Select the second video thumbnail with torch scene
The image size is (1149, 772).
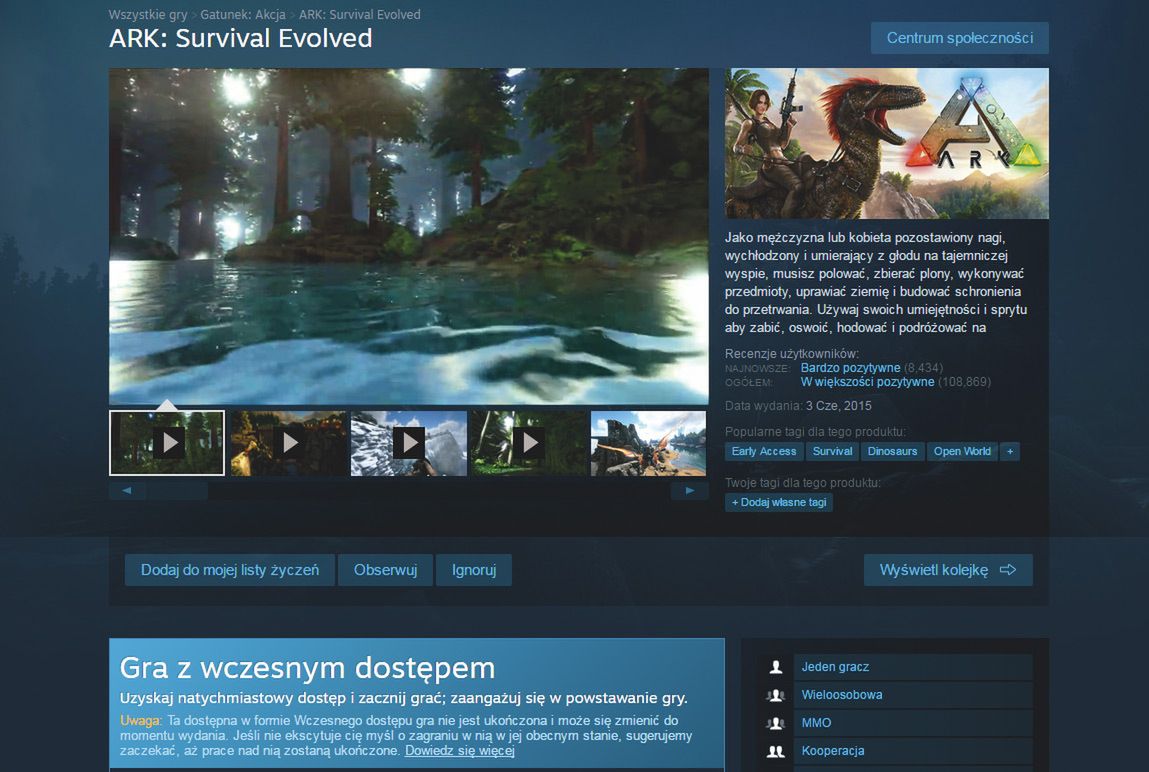click(288, 443)
